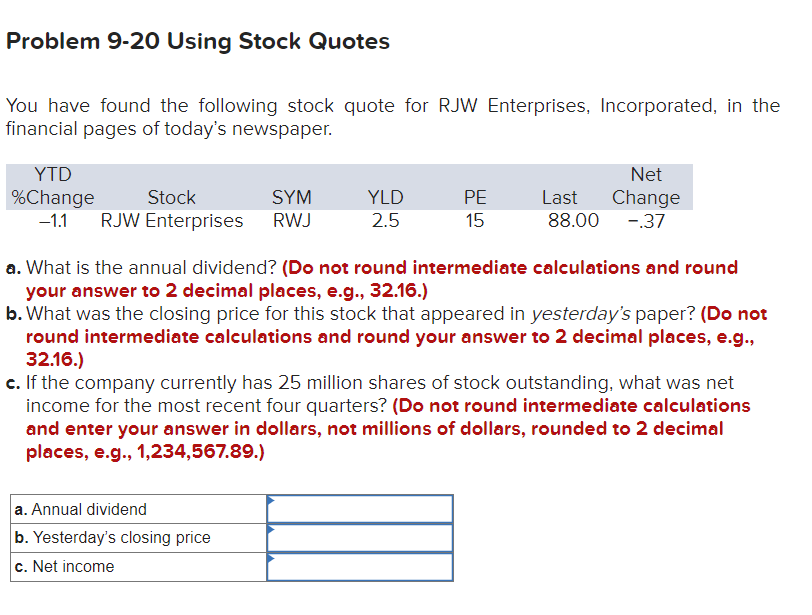
Task: Select the YTD %Change column header
Action: (52, 186)
